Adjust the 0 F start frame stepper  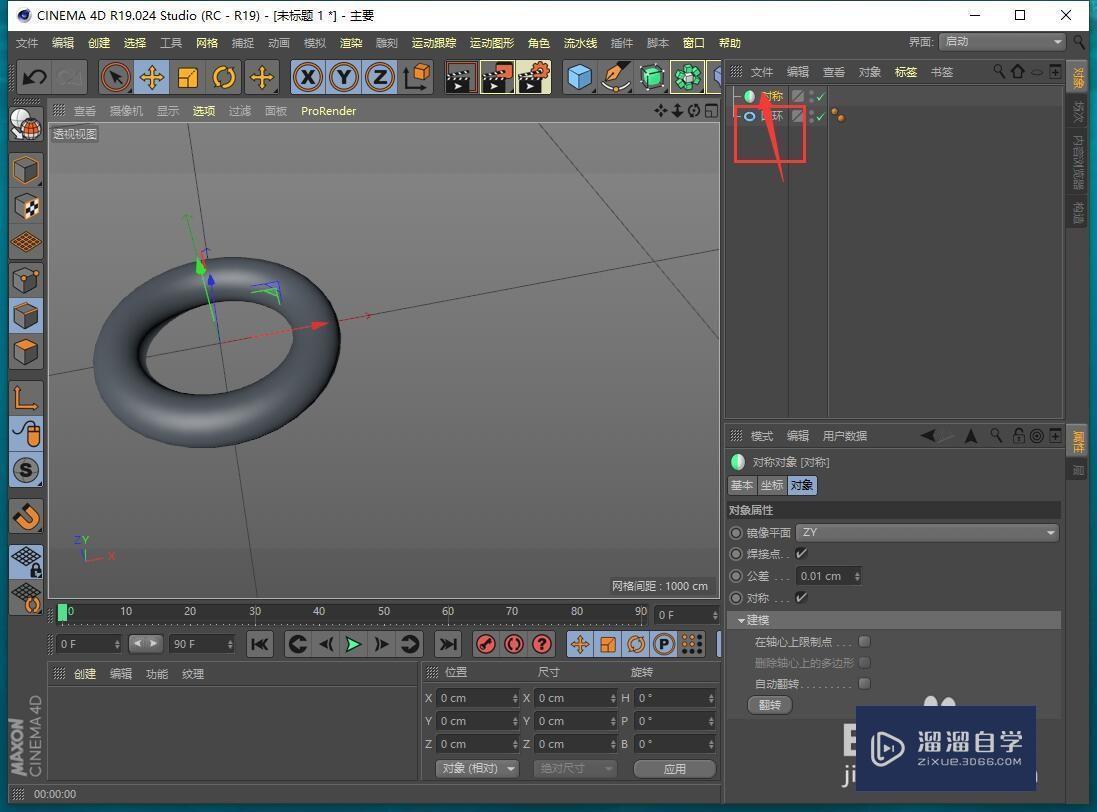tap(117, 644)
